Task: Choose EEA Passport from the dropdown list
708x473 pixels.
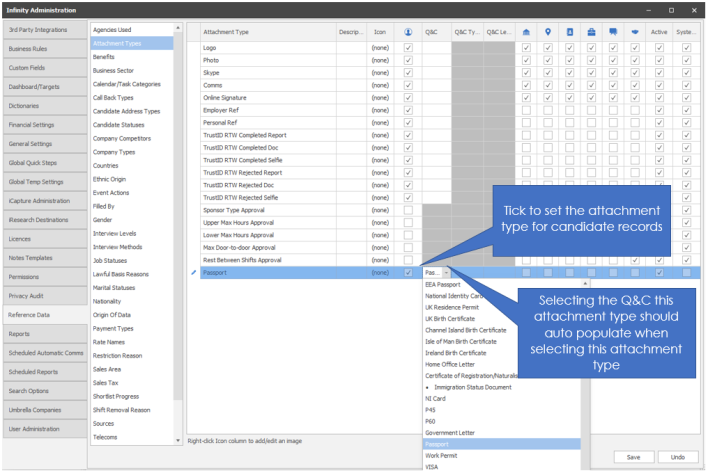Action: point(443,285)
